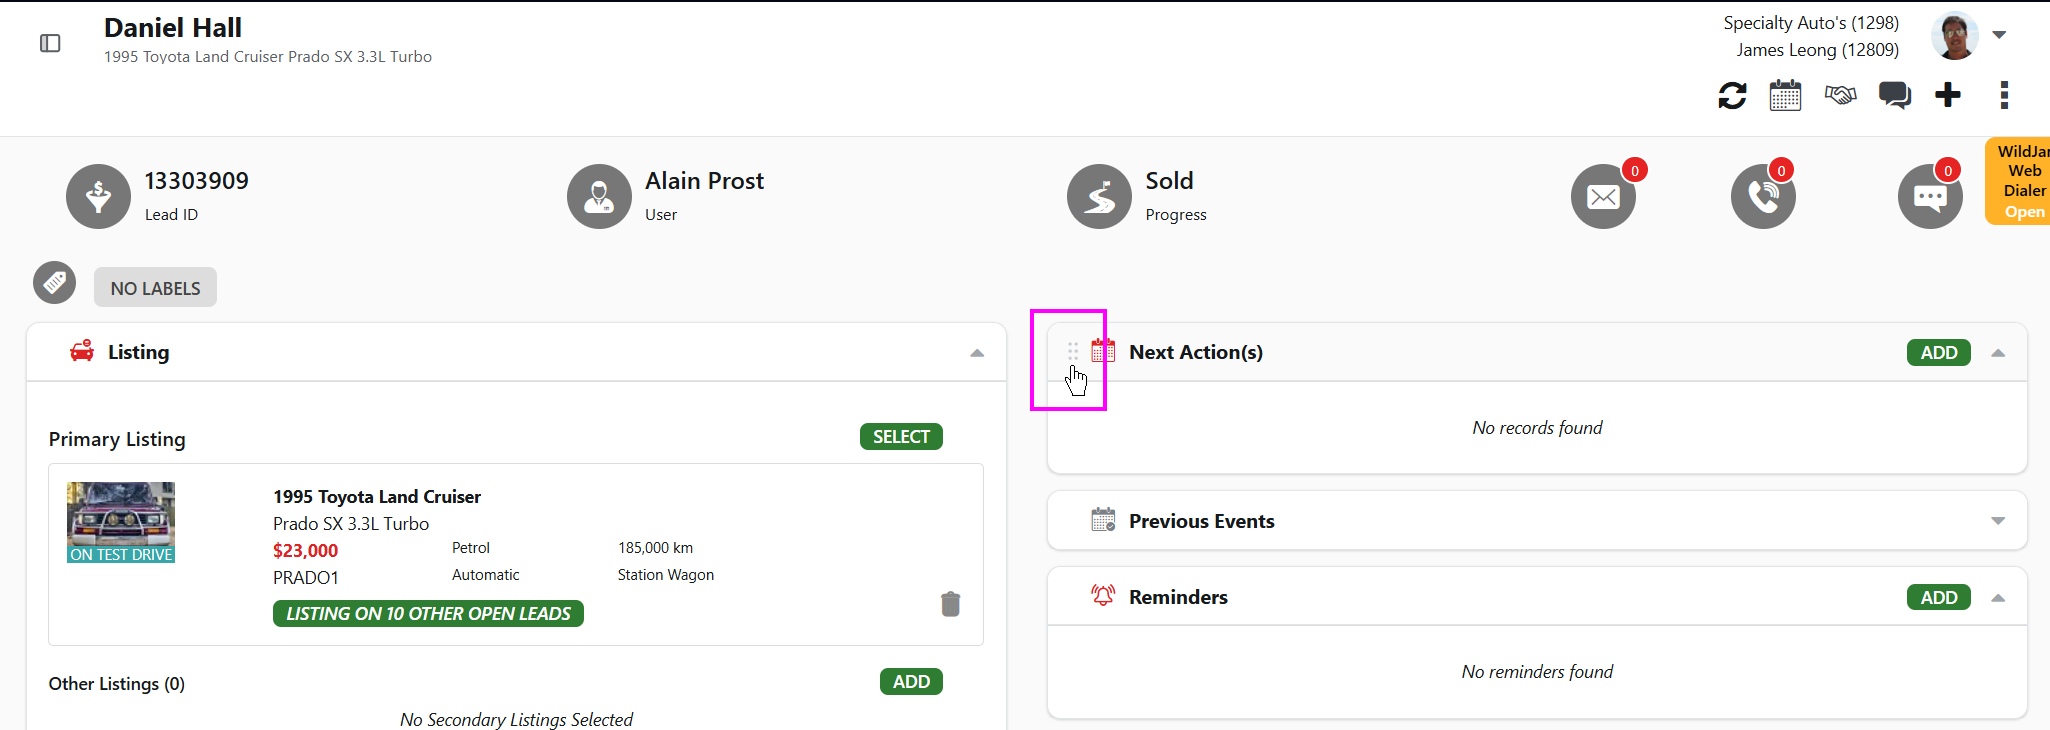The width and height of the screenshot is (2050, 730).
Task: Collapse the Listing panel
Action: [977, 353]
